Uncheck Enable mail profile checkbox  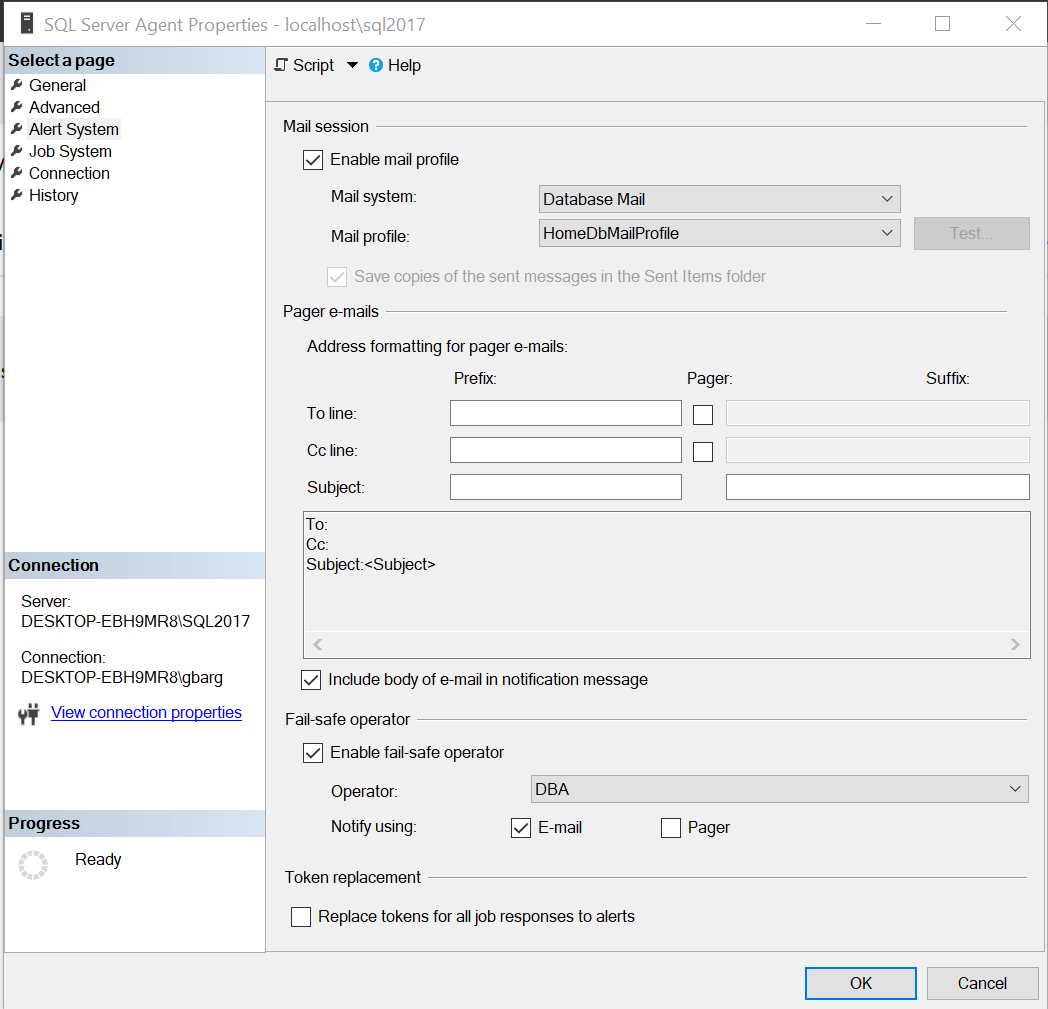(x=313, y=160)
